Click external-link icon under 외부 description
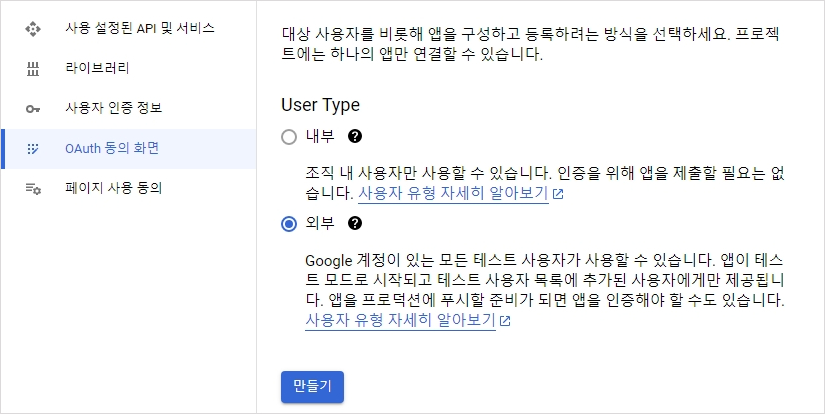 pos(506,321)
